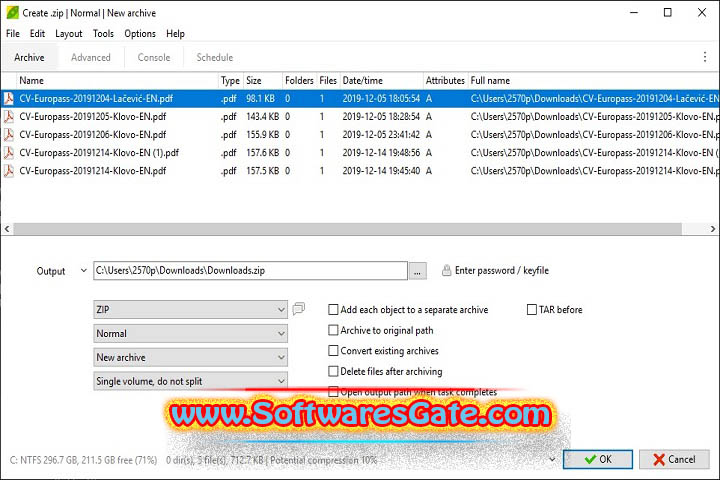Select file CV-Europass-20191214-Klovo-EN (1).pdf
The image size is (720, 480).
[99, 152]
